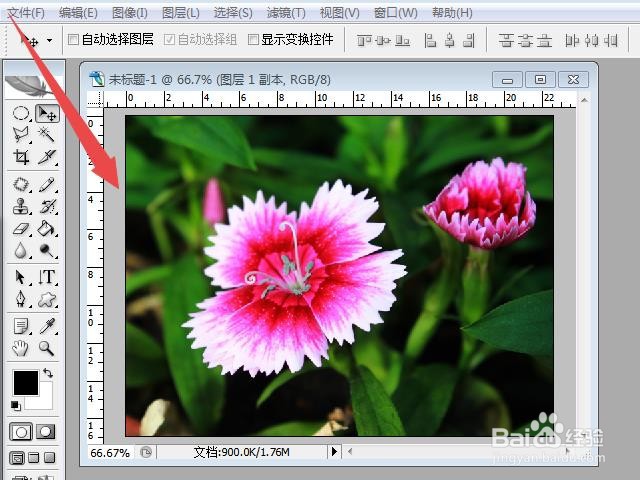
Task: Select the Clone Stamp tool
Action: point(21,206)
